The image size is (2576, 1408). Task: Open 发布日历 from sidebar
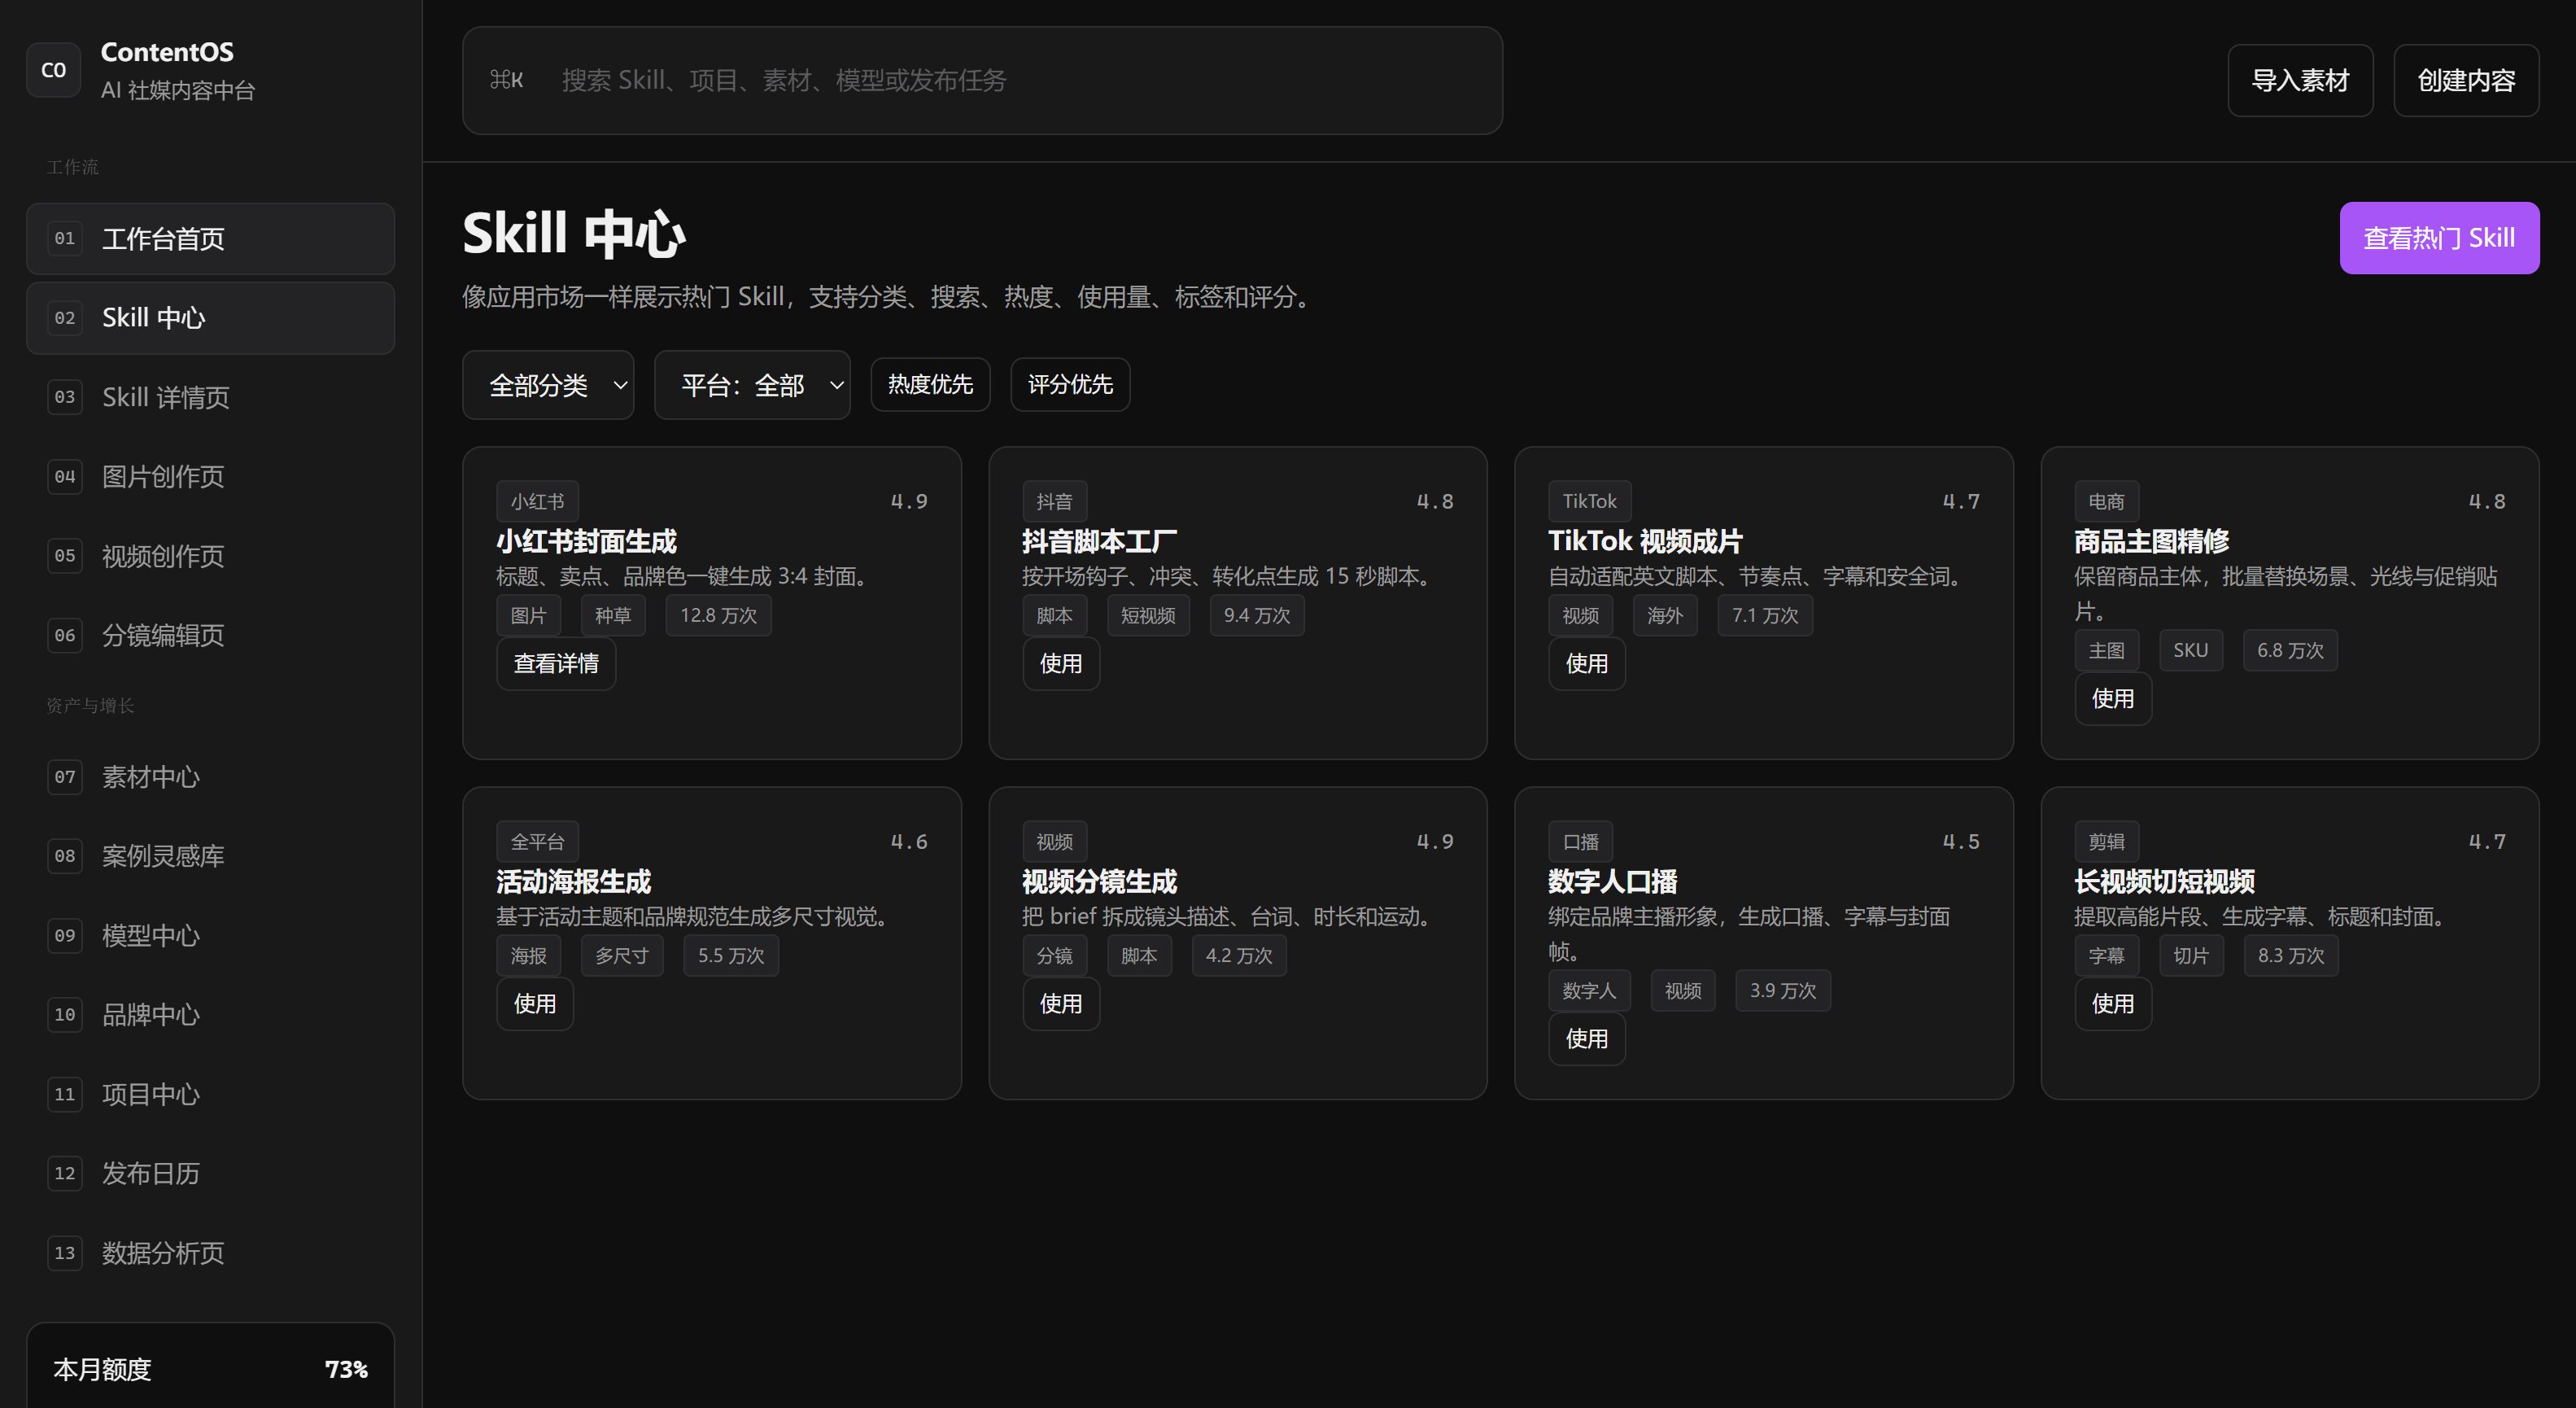210,1173
